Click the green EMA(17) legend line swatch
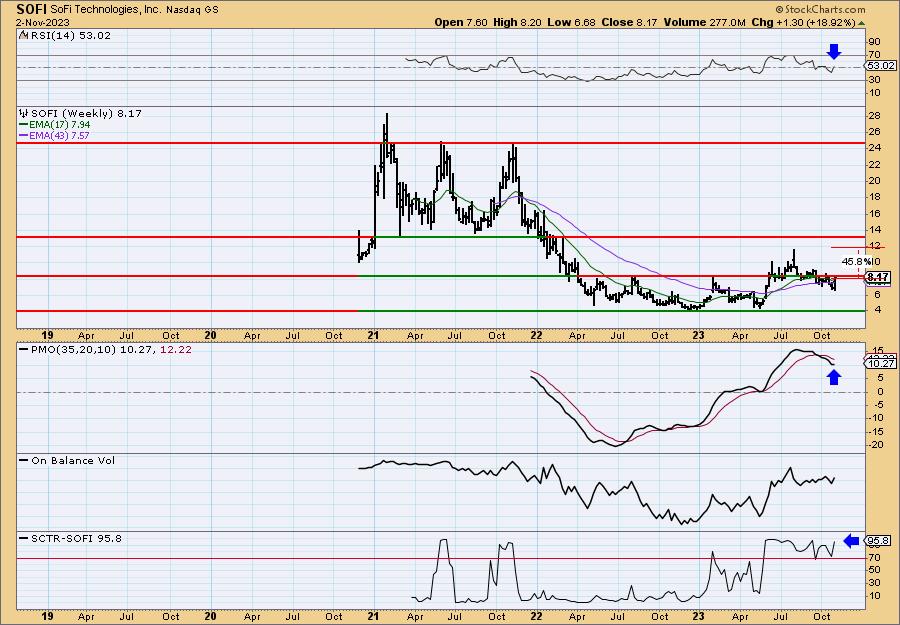900x625 pixels. tap(24, 125)
